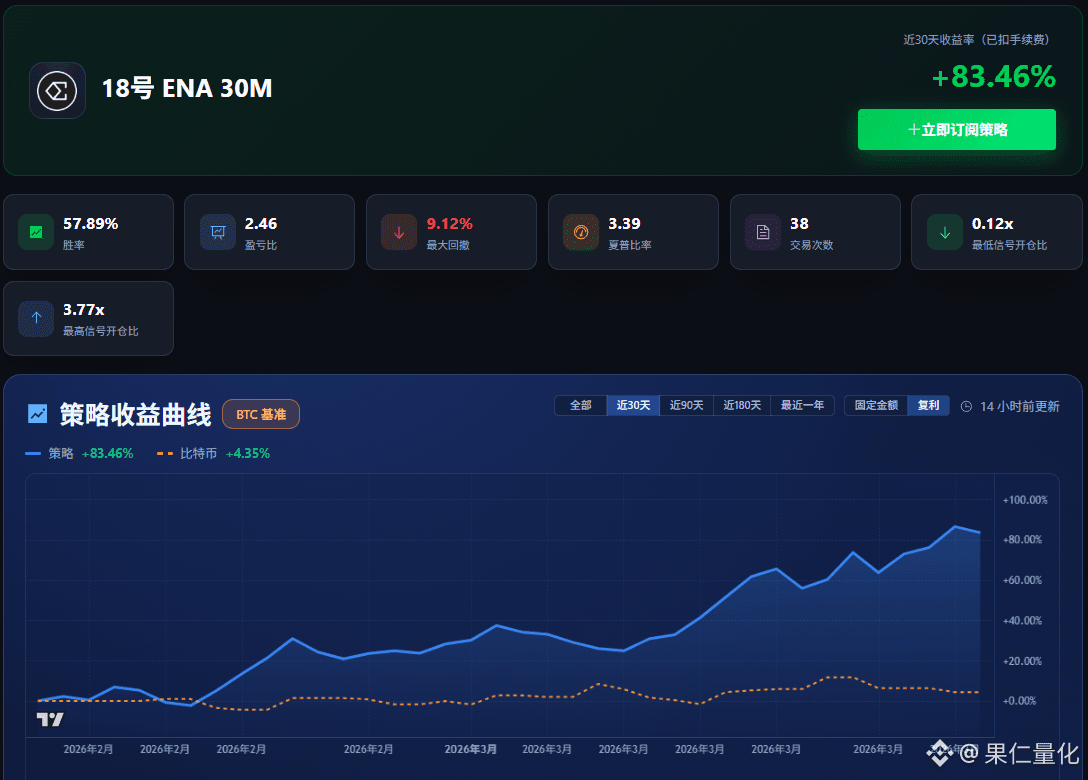The height and width of the screenshot is (780, 1088).
Task: Click the +20.00% y-axis label
Action: coord(1022,661)
